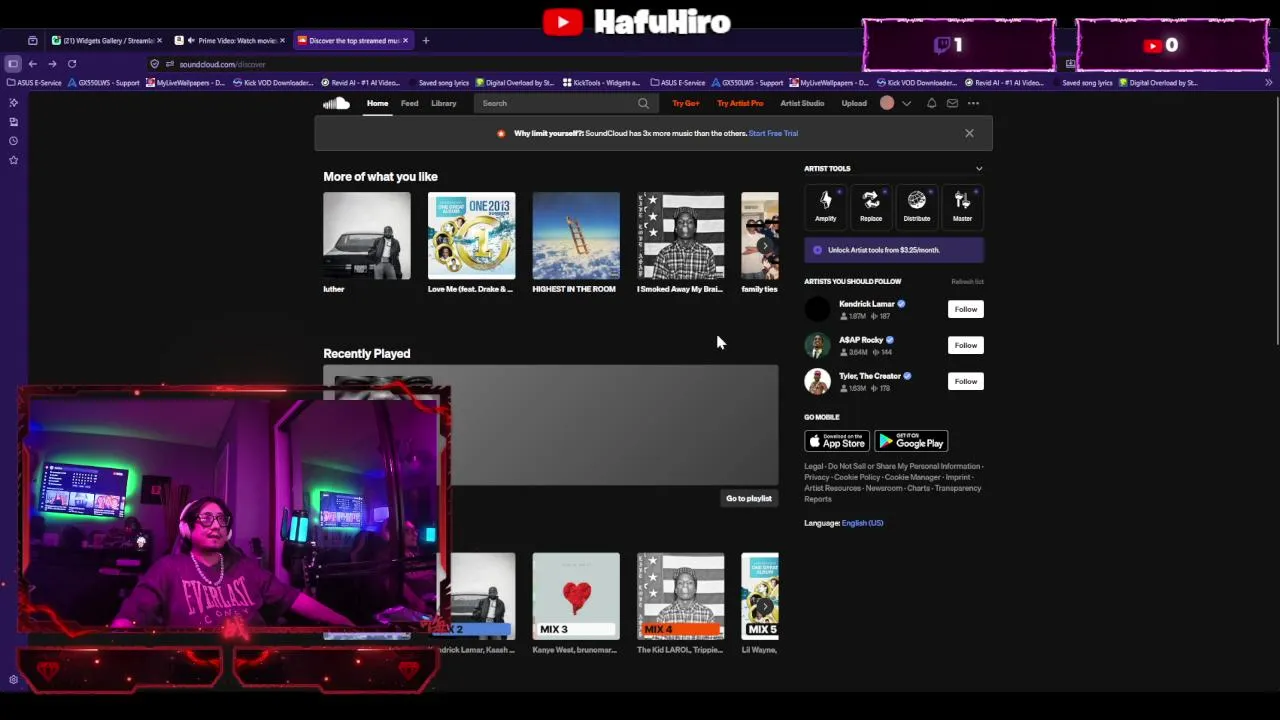This screenshot has width=1280, height=720.
Task: Toggle the browser sidebar panel button
Action: click(13, 64)
